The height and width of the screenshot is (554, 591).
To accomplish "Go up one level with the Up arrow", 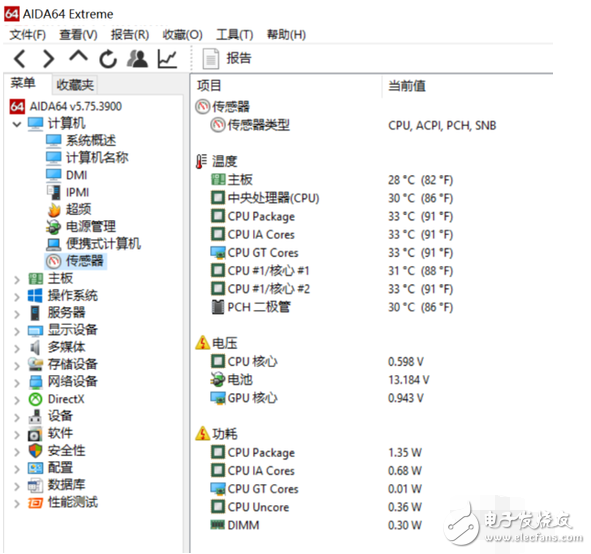I will pos(78,57).
